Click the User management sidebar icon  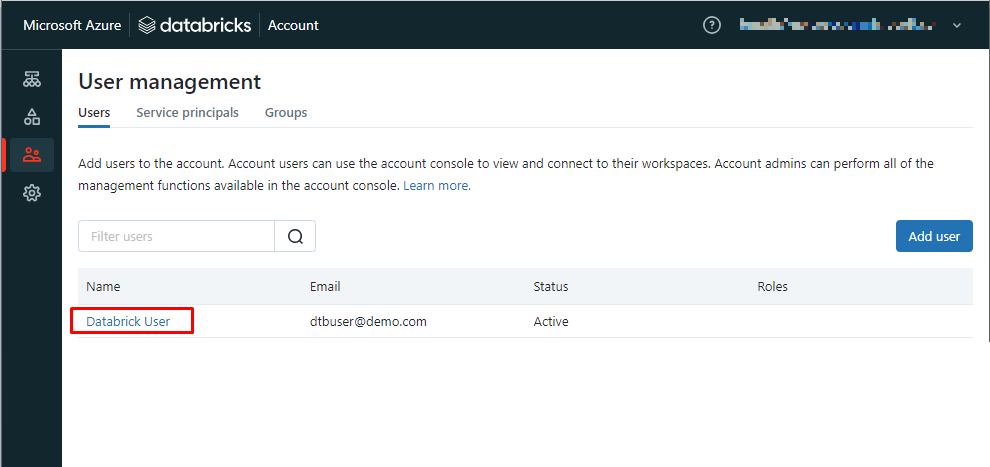(x=32, y=155)
